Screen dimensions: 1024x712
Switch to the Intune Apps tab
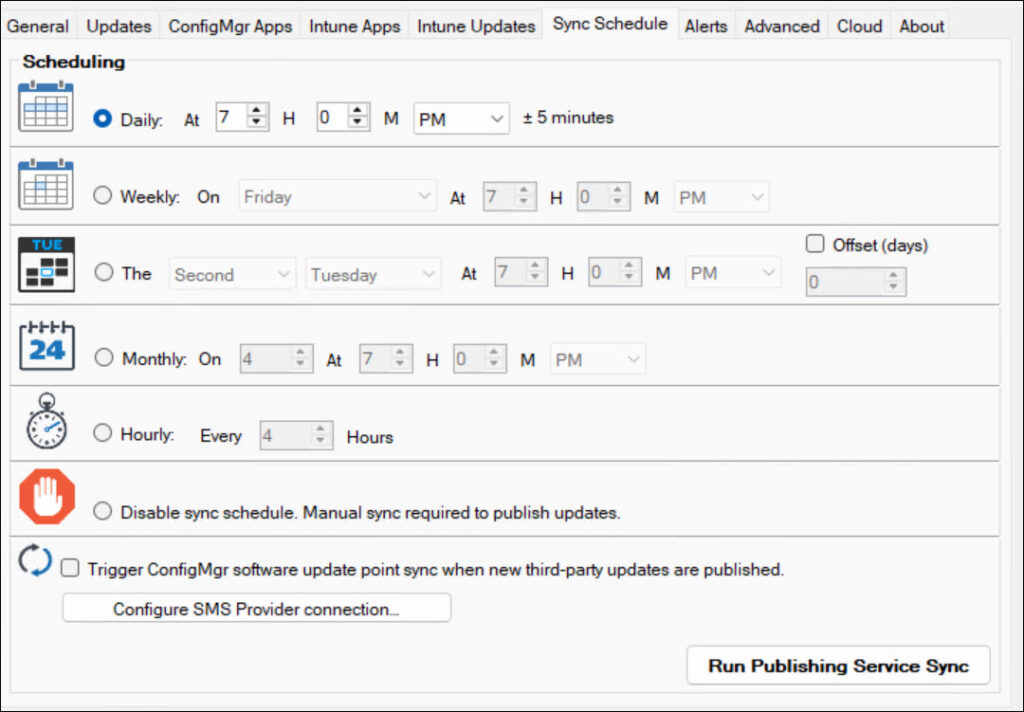coord(355,27)
